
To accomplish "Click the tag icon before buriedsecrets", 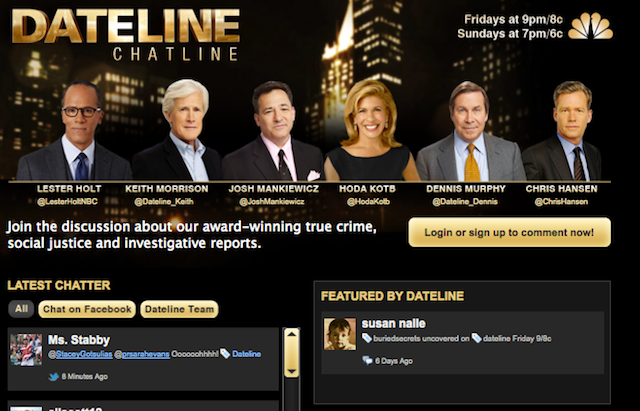I will 367,338.
